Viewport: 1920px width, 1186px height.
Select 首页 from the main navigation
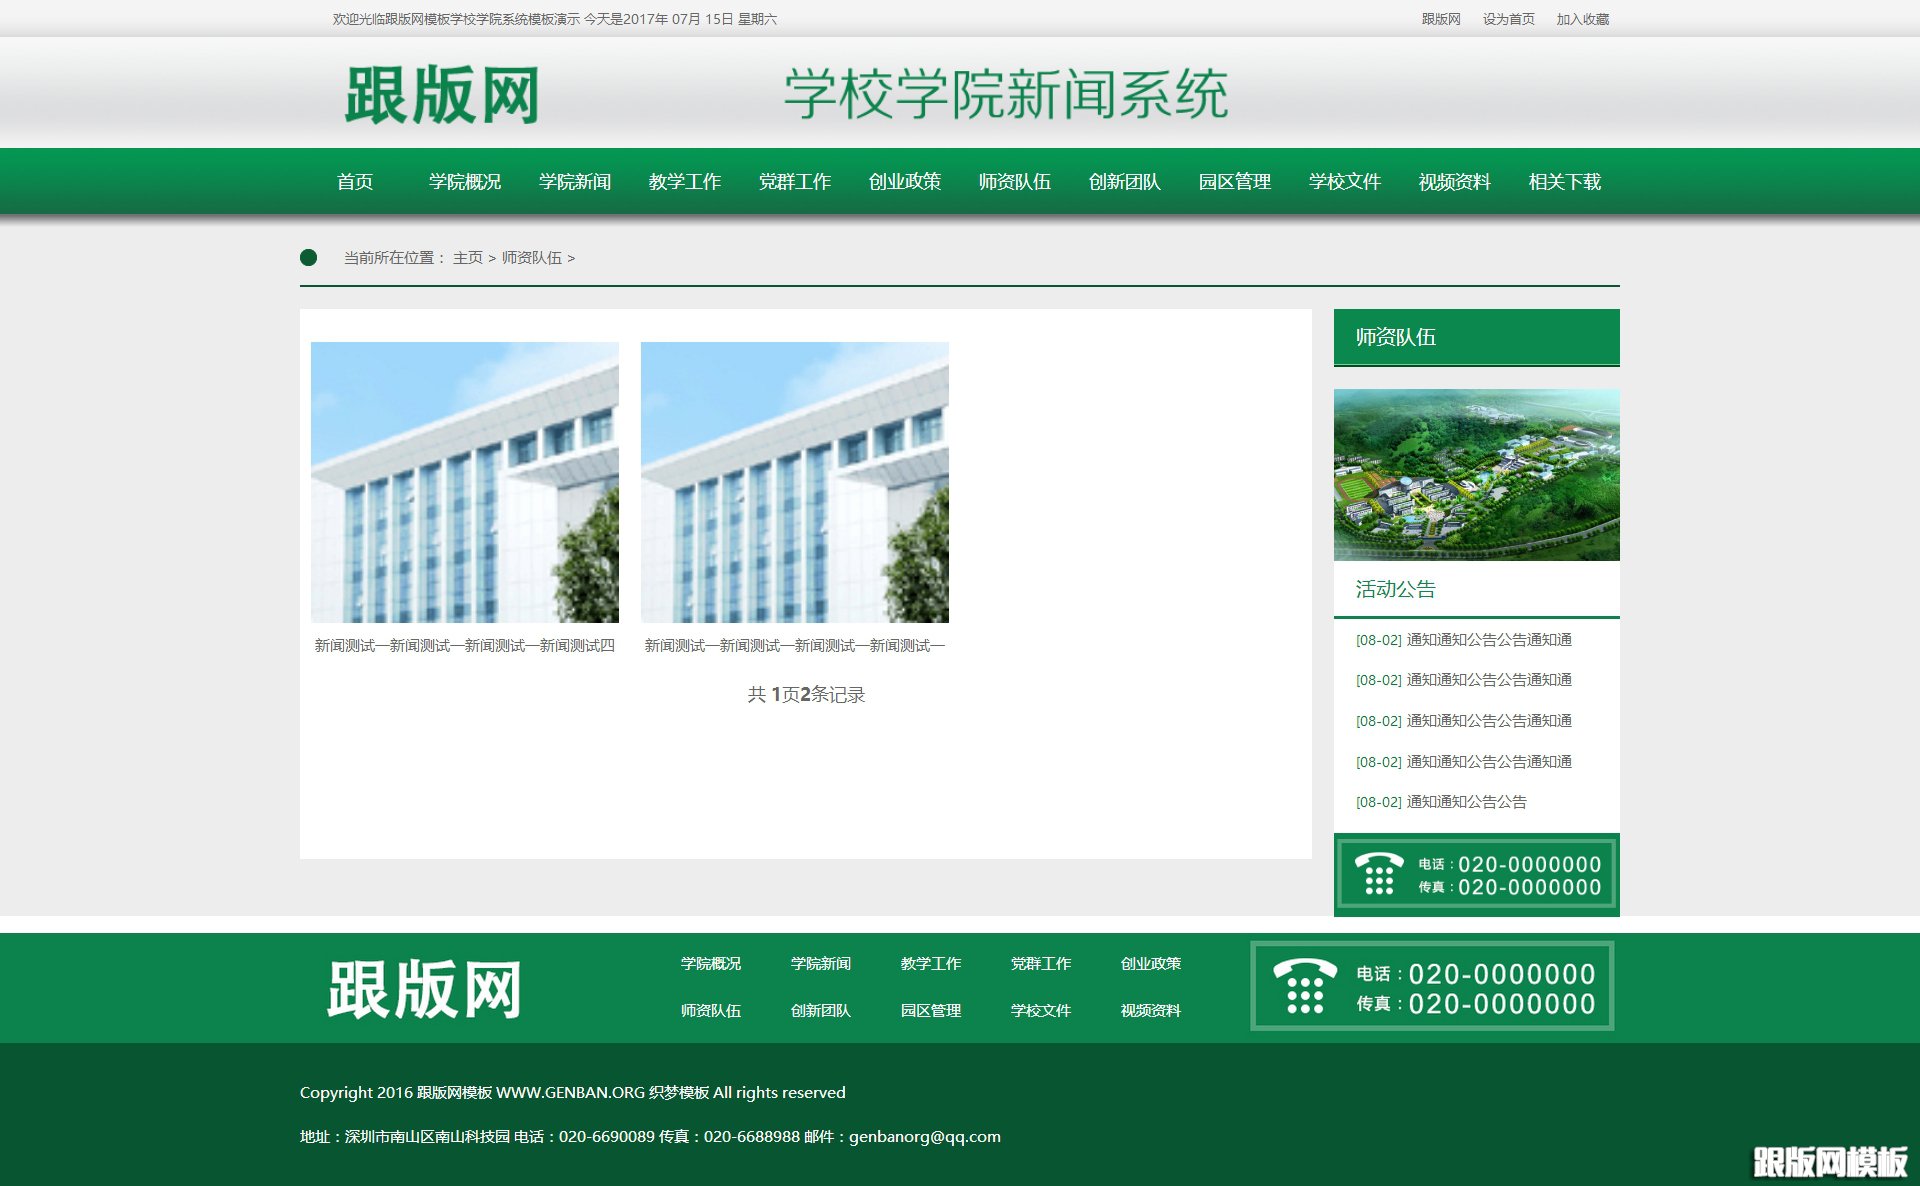coord(355,182)
